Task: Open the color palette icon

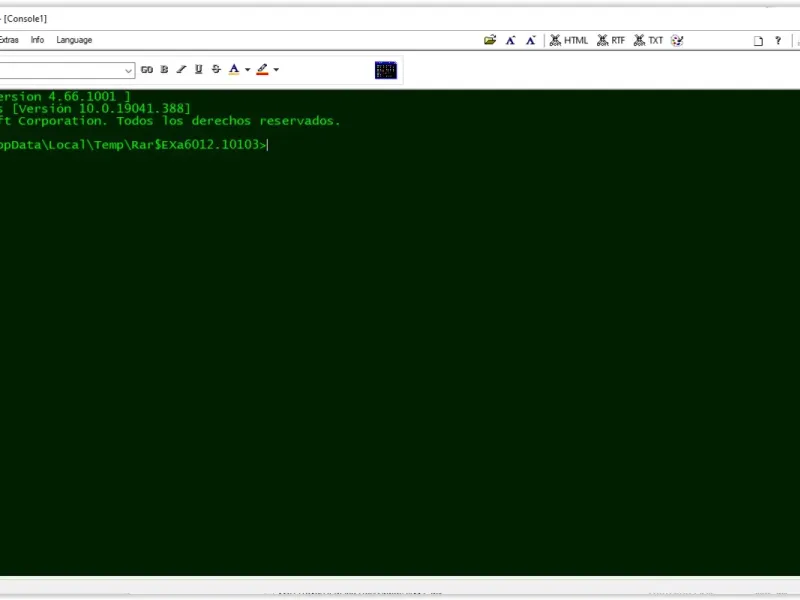Action: click(677, 40)
